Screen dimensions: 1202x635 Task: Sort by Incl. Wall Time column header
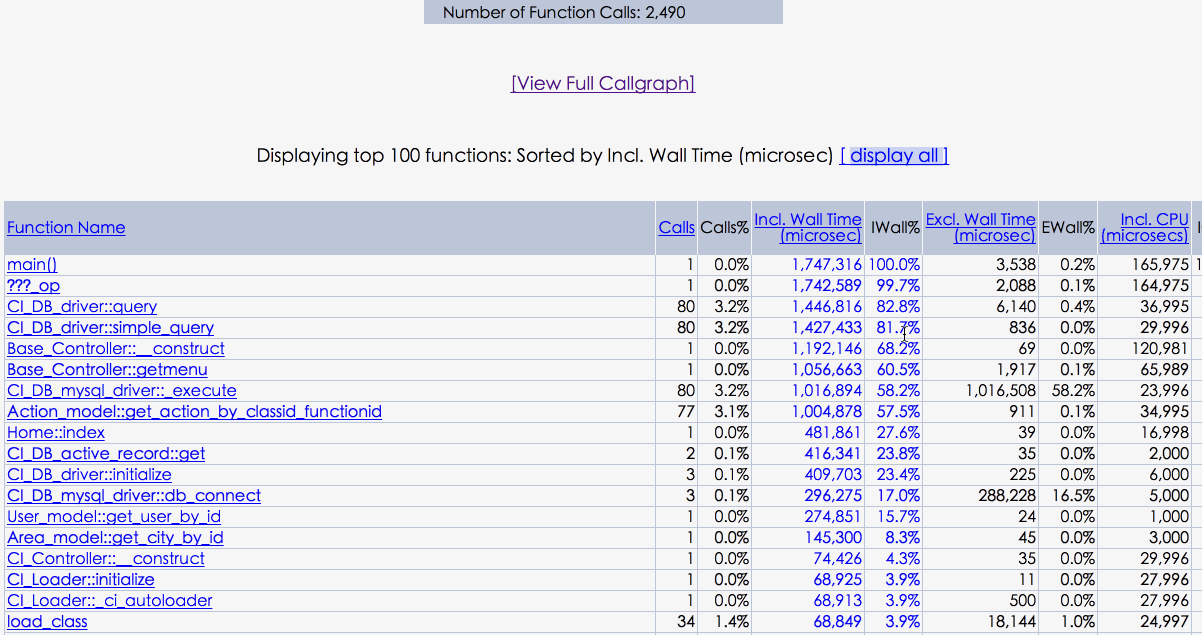[808, 227]
